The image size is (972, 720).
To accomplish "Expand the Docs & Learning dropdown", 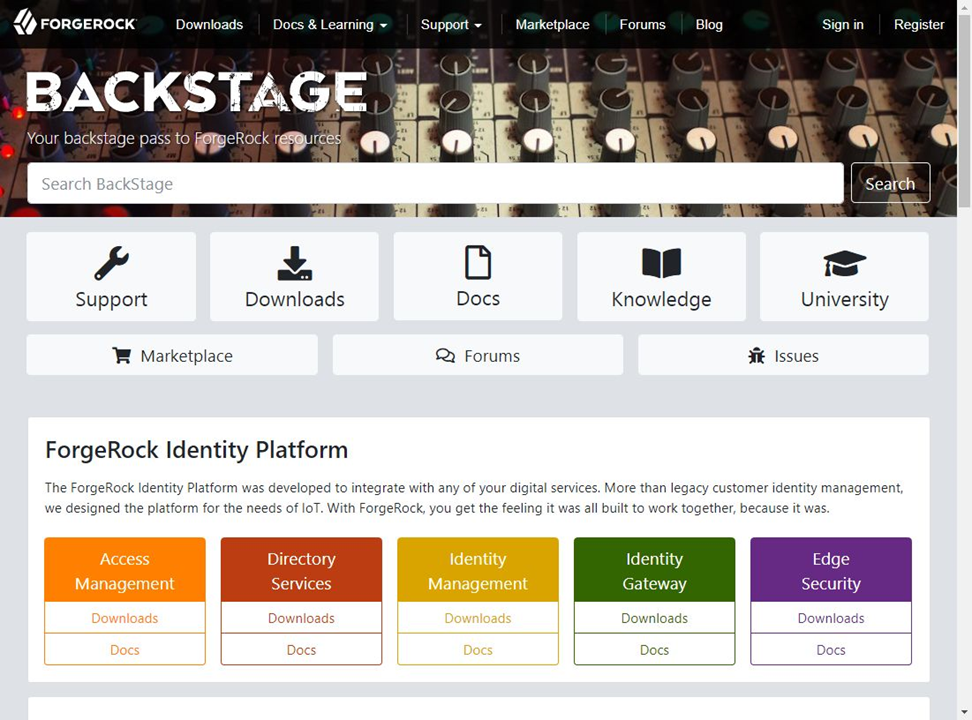I will pyautogui.click(x=330, y=25).
